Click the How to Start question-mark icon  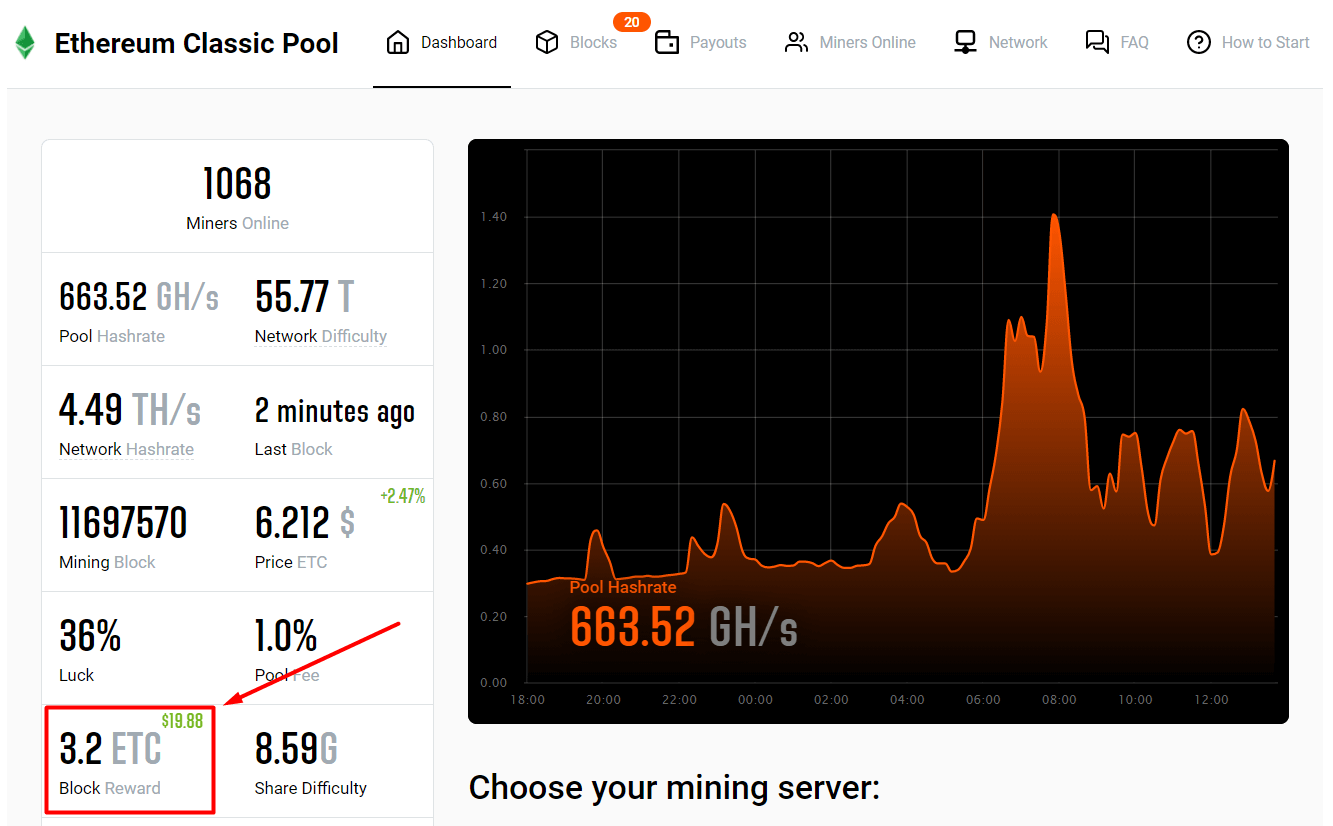pos(1198,43)
